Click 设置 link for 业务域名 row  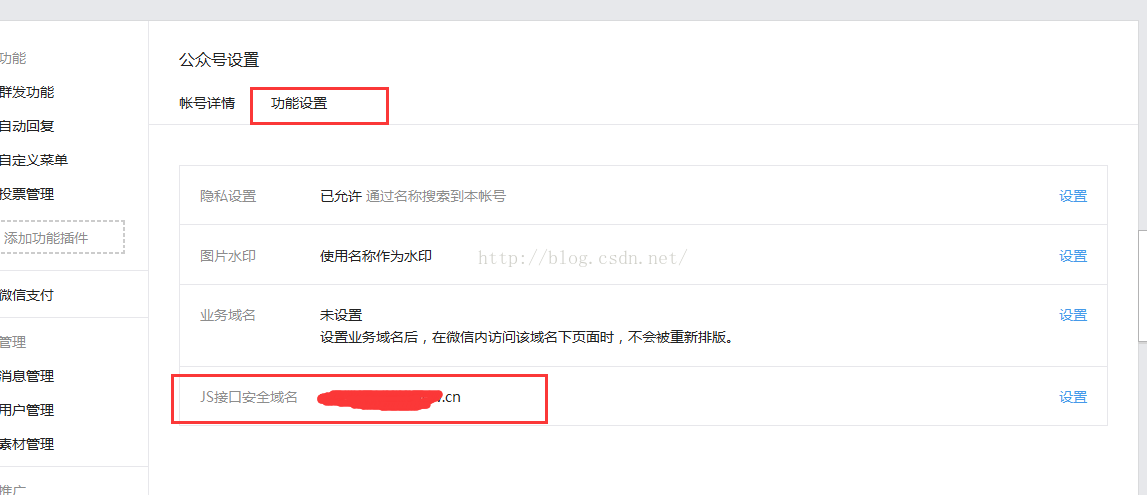click(1073, 315)
